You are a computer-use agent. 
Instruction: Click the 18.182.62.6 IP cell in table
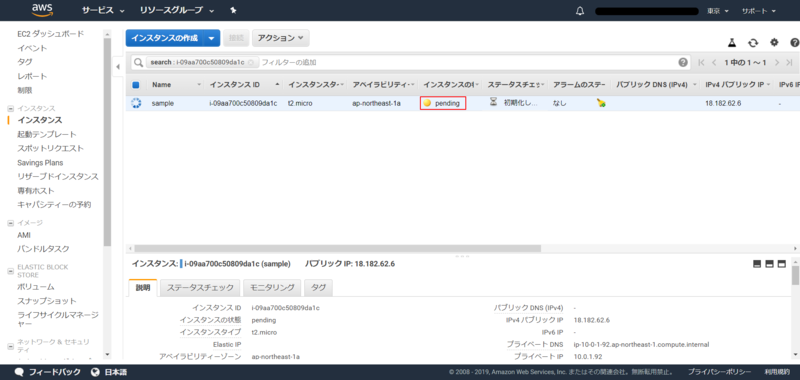[x=723, y=103]
